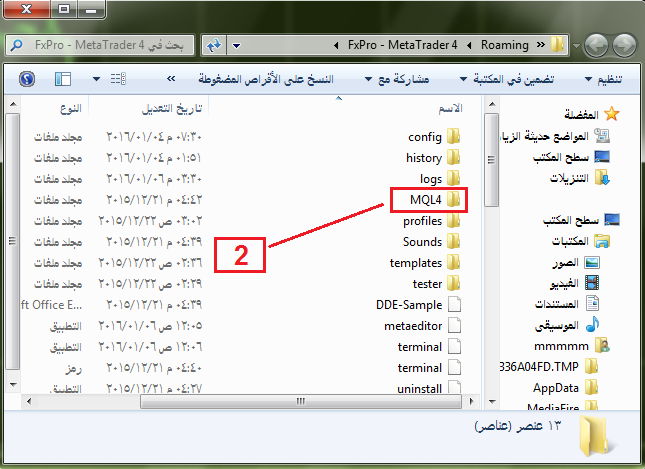
Task: Select the tester folder icon
Action: [453, 283]
